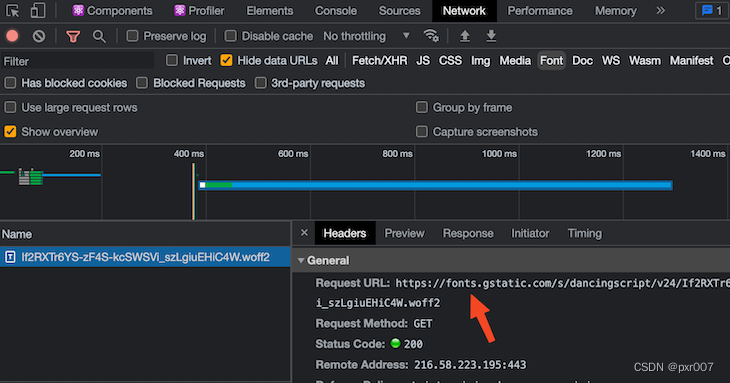Screen dimensions: 730x383
Task: Click Remote Address 216.58.223.195:443
Action: click(x=470, y=364)
